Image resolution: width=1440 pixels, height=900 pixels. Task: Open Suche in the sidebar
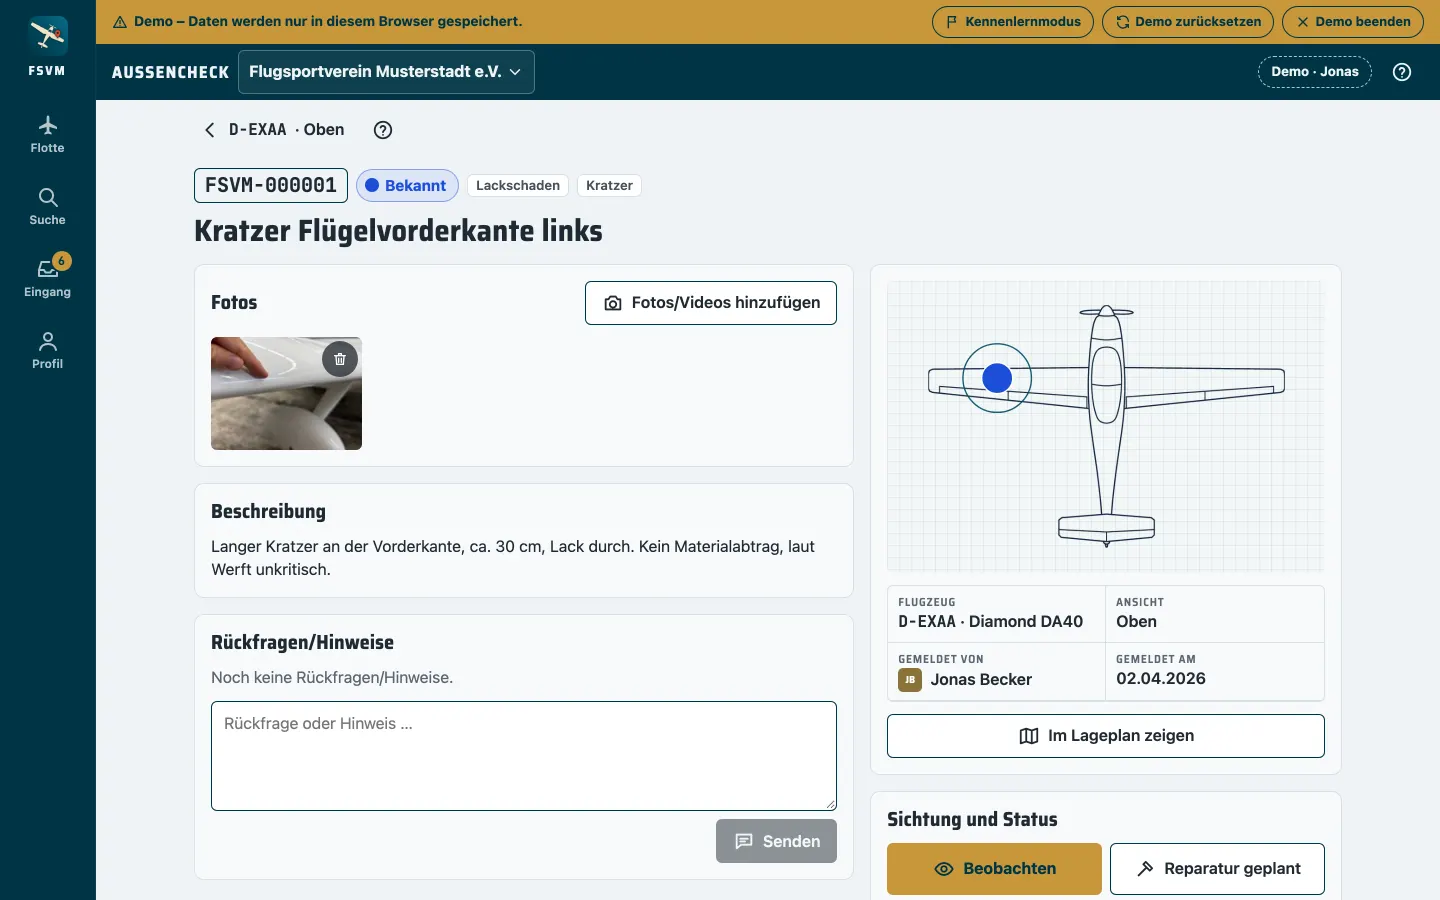coord(47,207)
